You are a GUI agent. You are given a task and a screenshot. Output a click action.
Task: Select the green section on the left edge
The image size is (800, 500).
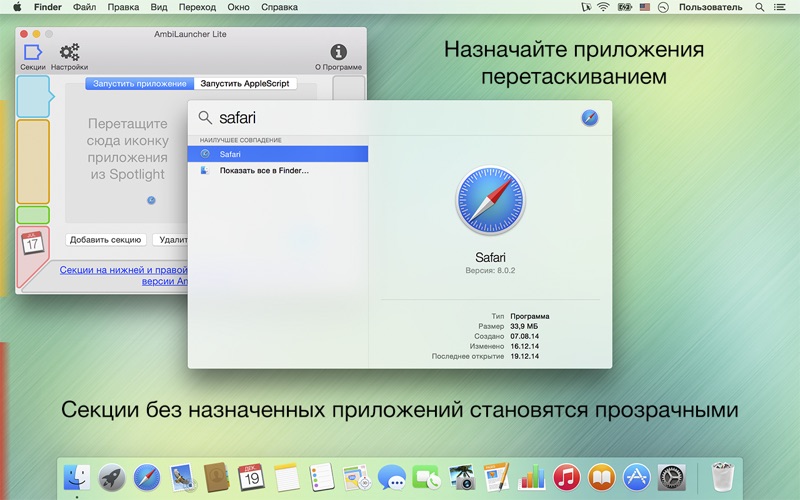tap(33, 215)
